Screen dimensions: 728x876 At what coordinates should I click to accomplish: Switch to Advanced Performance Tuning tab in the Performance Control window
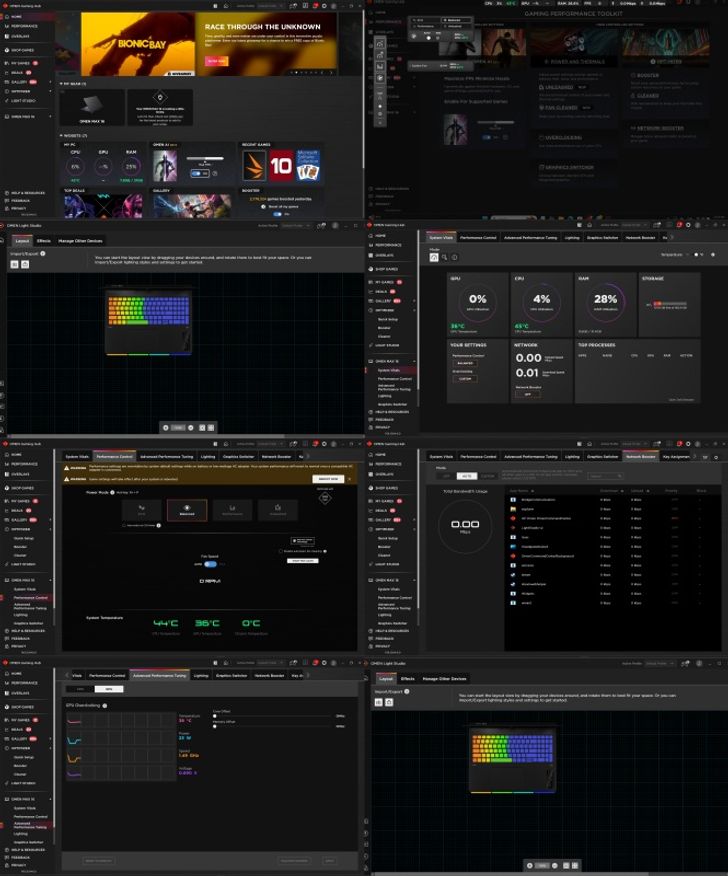coord(166,457)
